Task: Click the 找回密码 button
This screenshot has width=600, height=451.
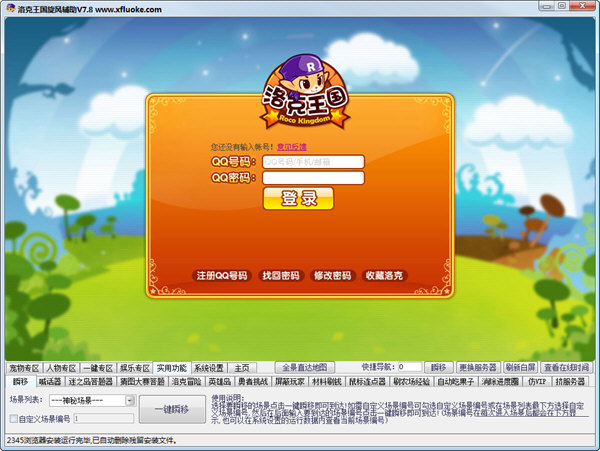Action: tap(280, 275)
